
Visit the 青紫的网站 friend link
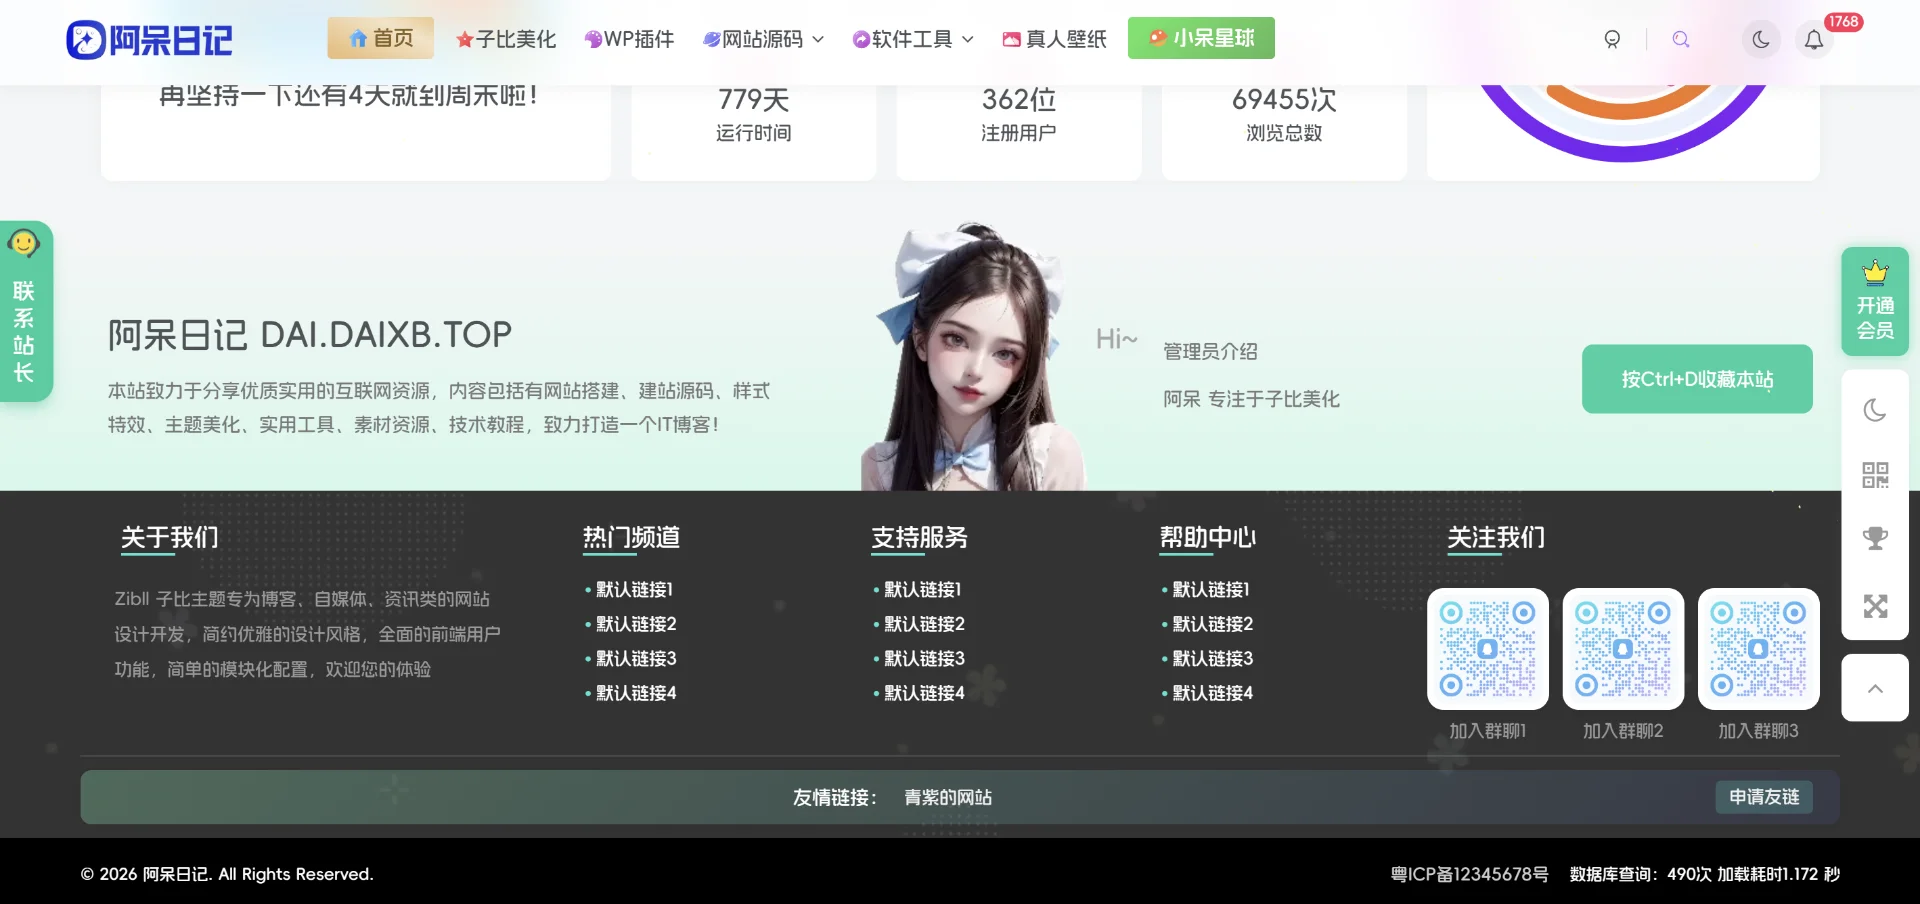pos(946,797)
